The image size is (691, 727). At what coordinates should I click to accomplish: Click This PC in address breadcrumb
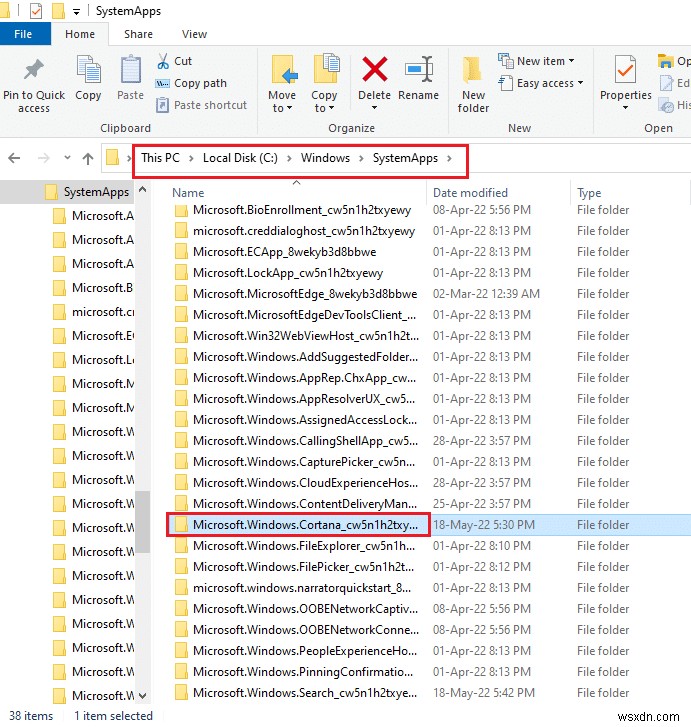[x=160, y=158]
